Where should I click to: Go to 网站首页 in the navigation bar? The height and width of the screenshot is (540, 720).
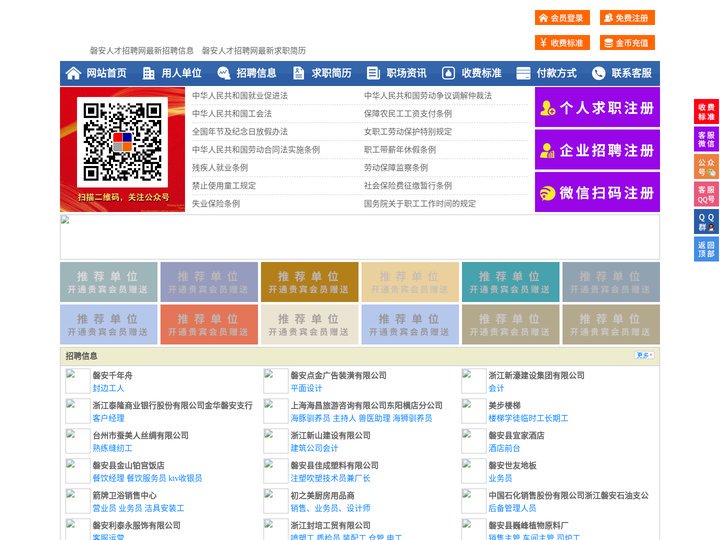point(106,73)
